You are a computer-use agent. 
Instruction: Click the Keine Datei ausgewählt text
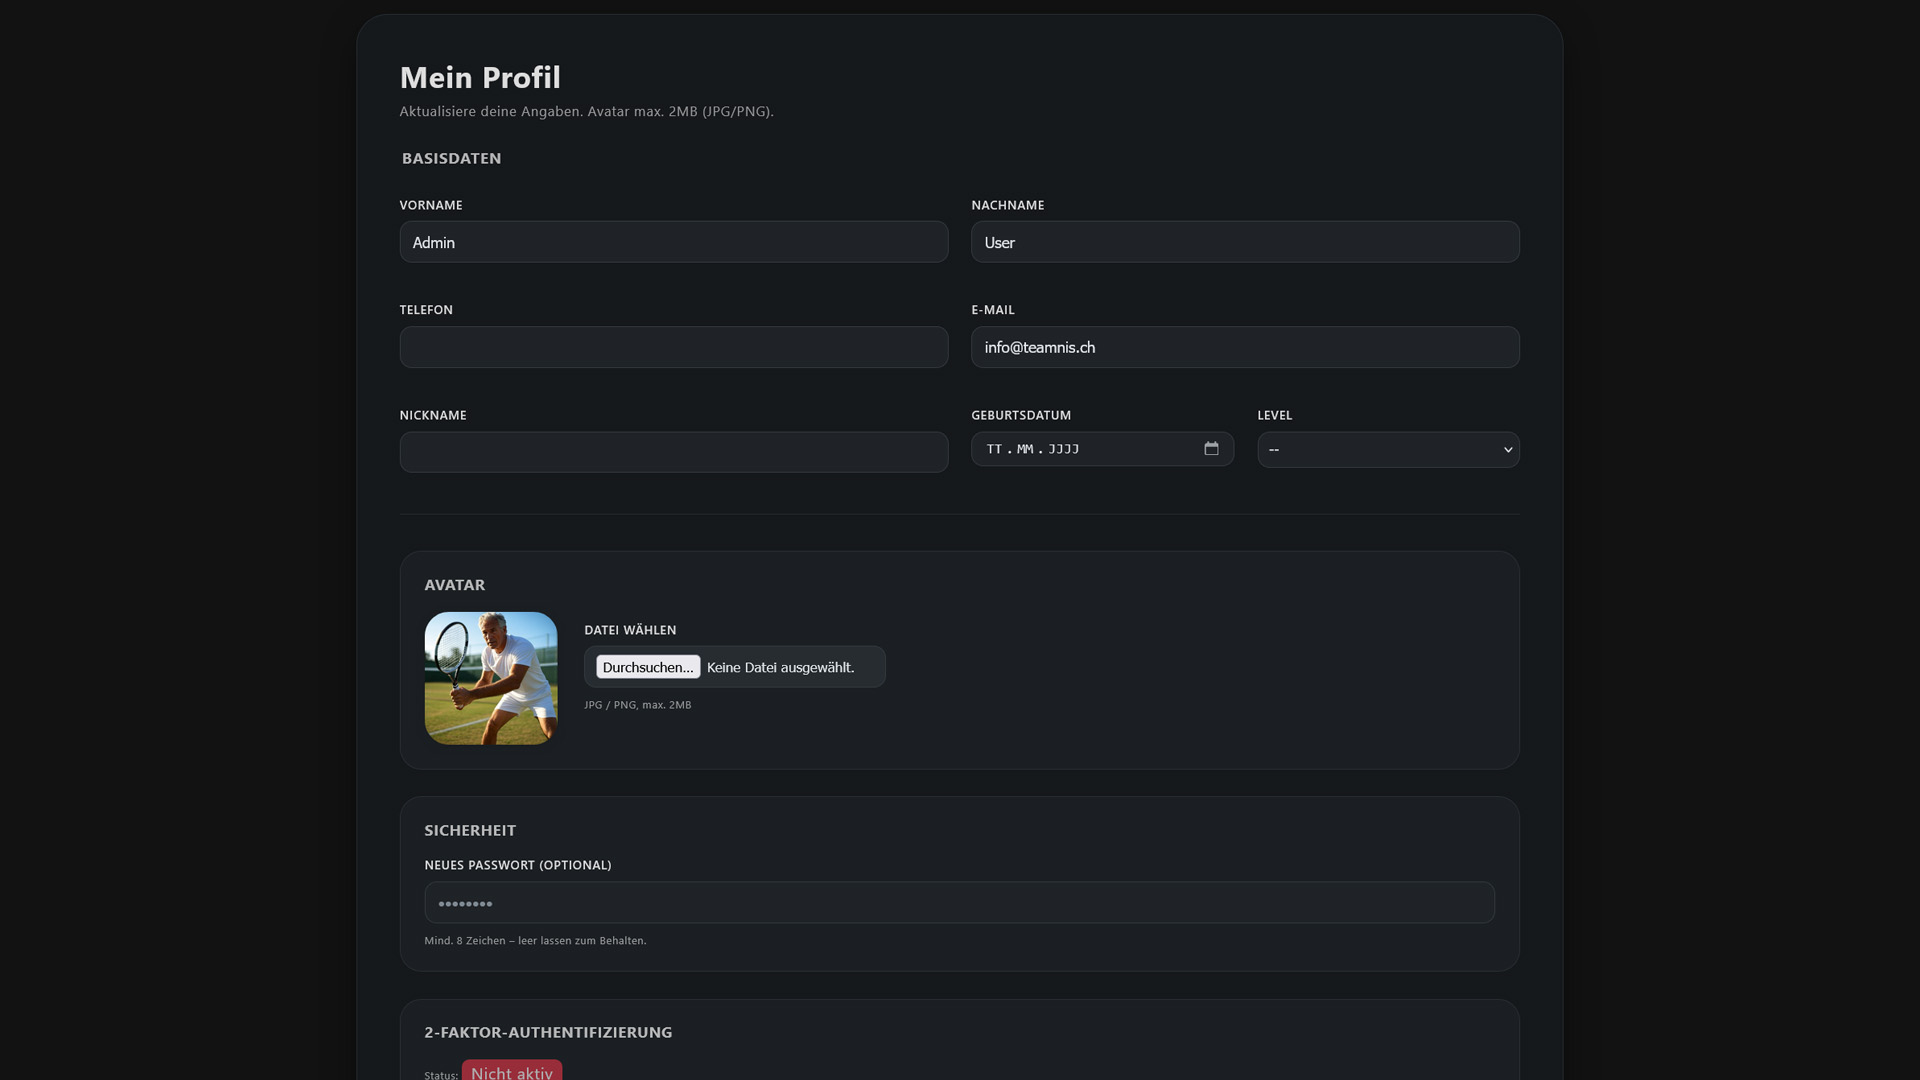coord(780,667)
